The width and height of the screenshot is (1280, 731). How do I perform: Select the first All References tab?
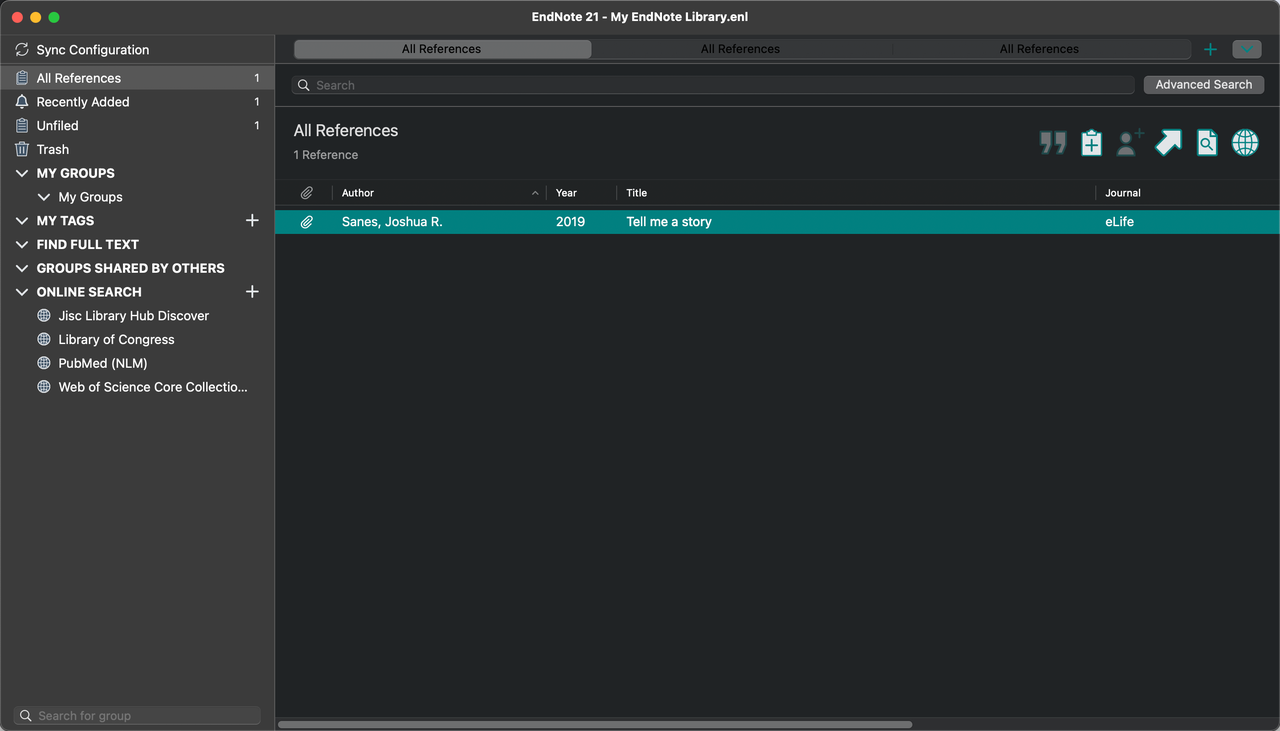[442, 49]
